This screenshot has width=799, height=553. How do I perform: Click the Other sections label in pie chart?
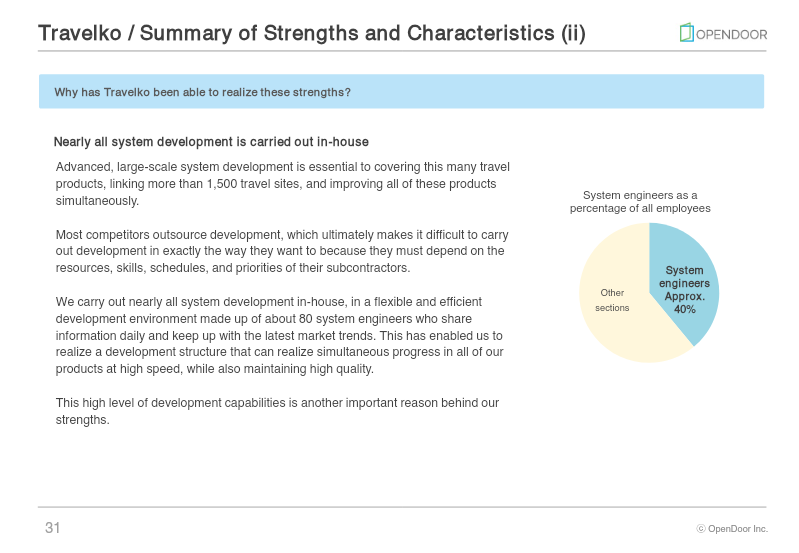pyautogui.click(x=612, y=300)
